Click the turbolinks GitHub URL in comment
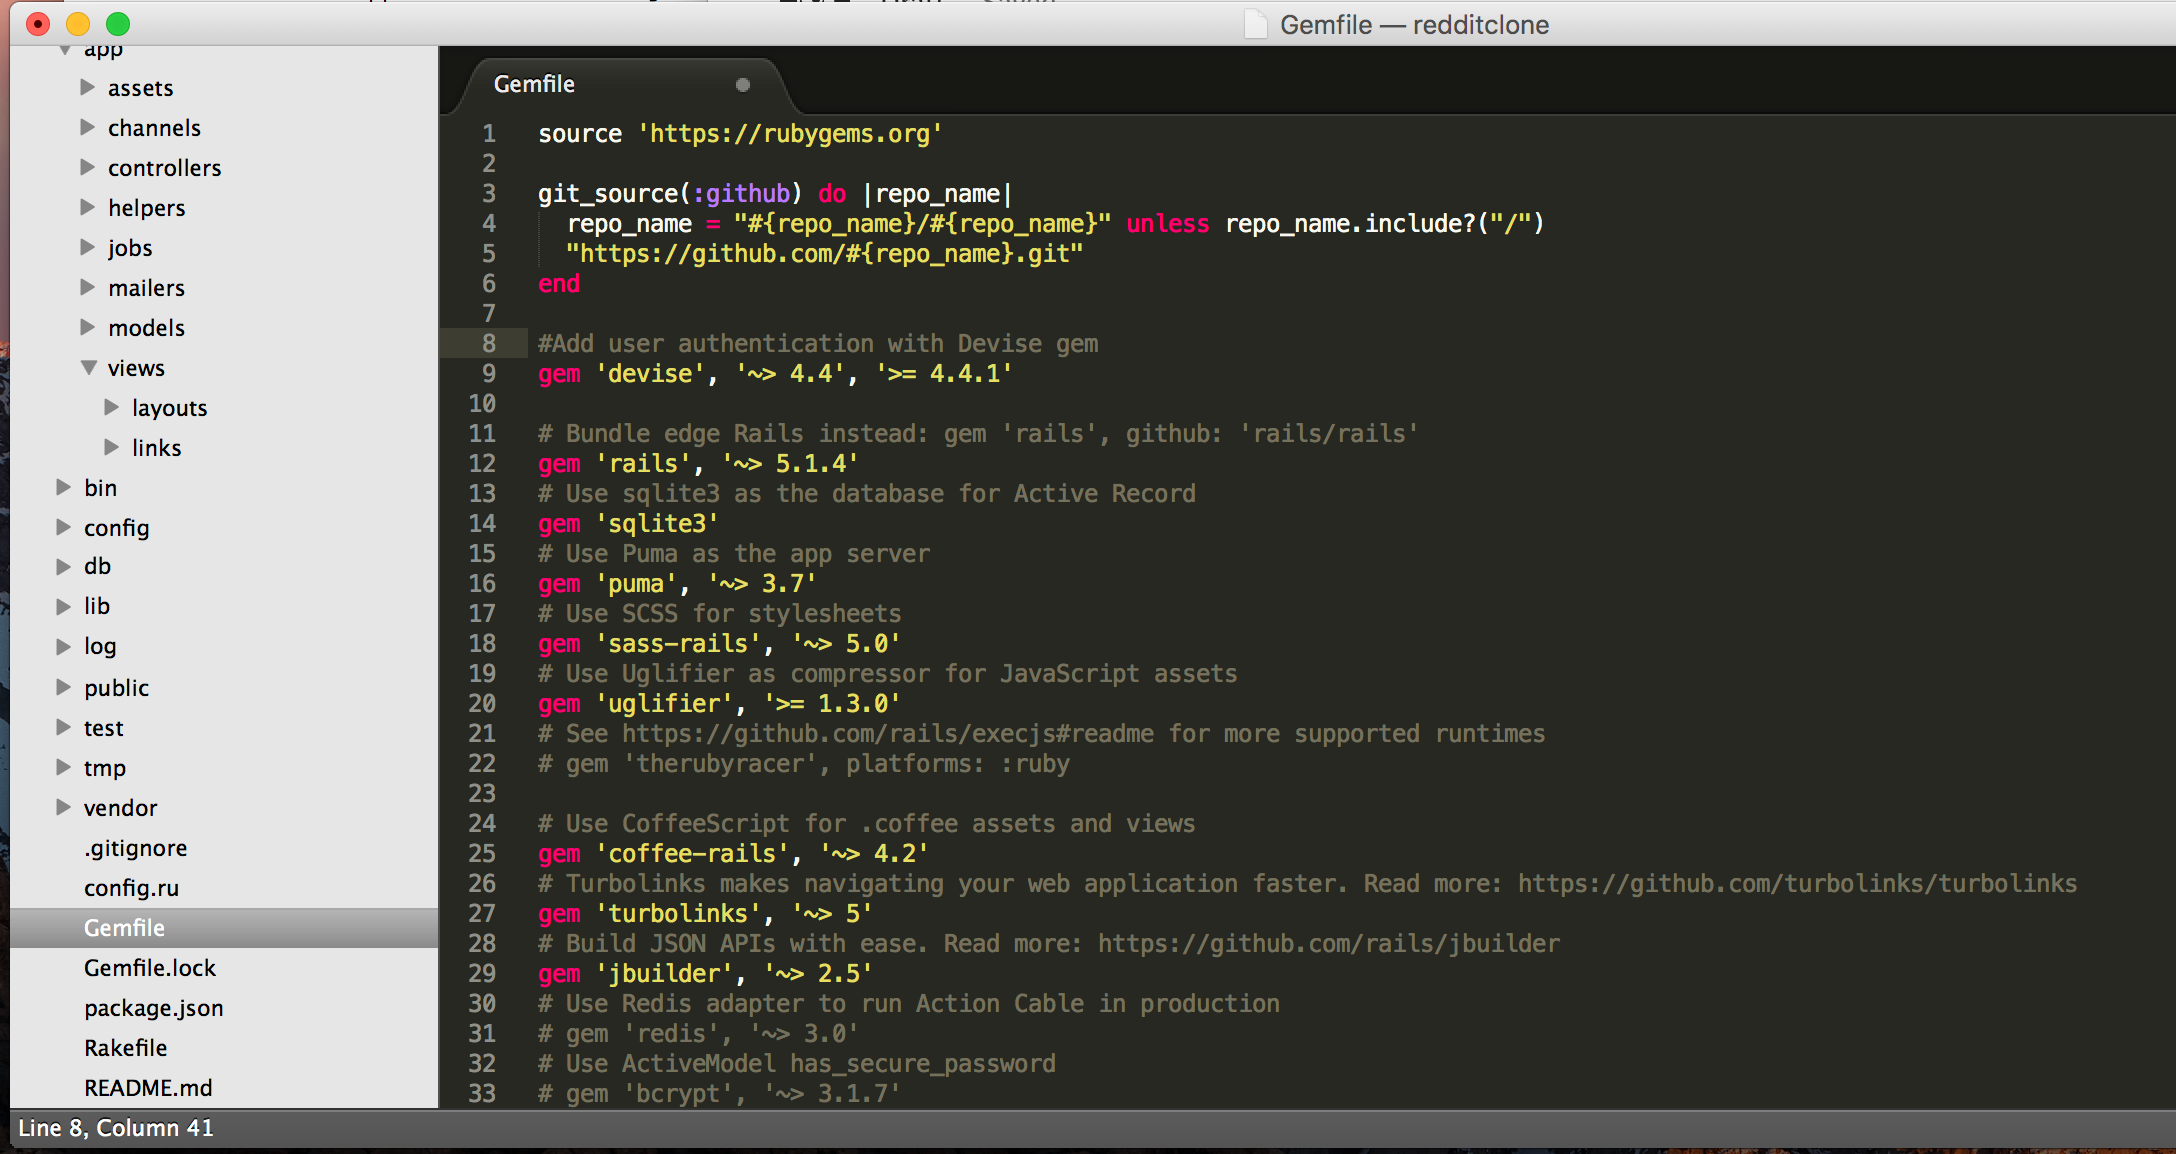Image resolution: width=2176 pixels, height=1154 pixels. click(1797, 884)
